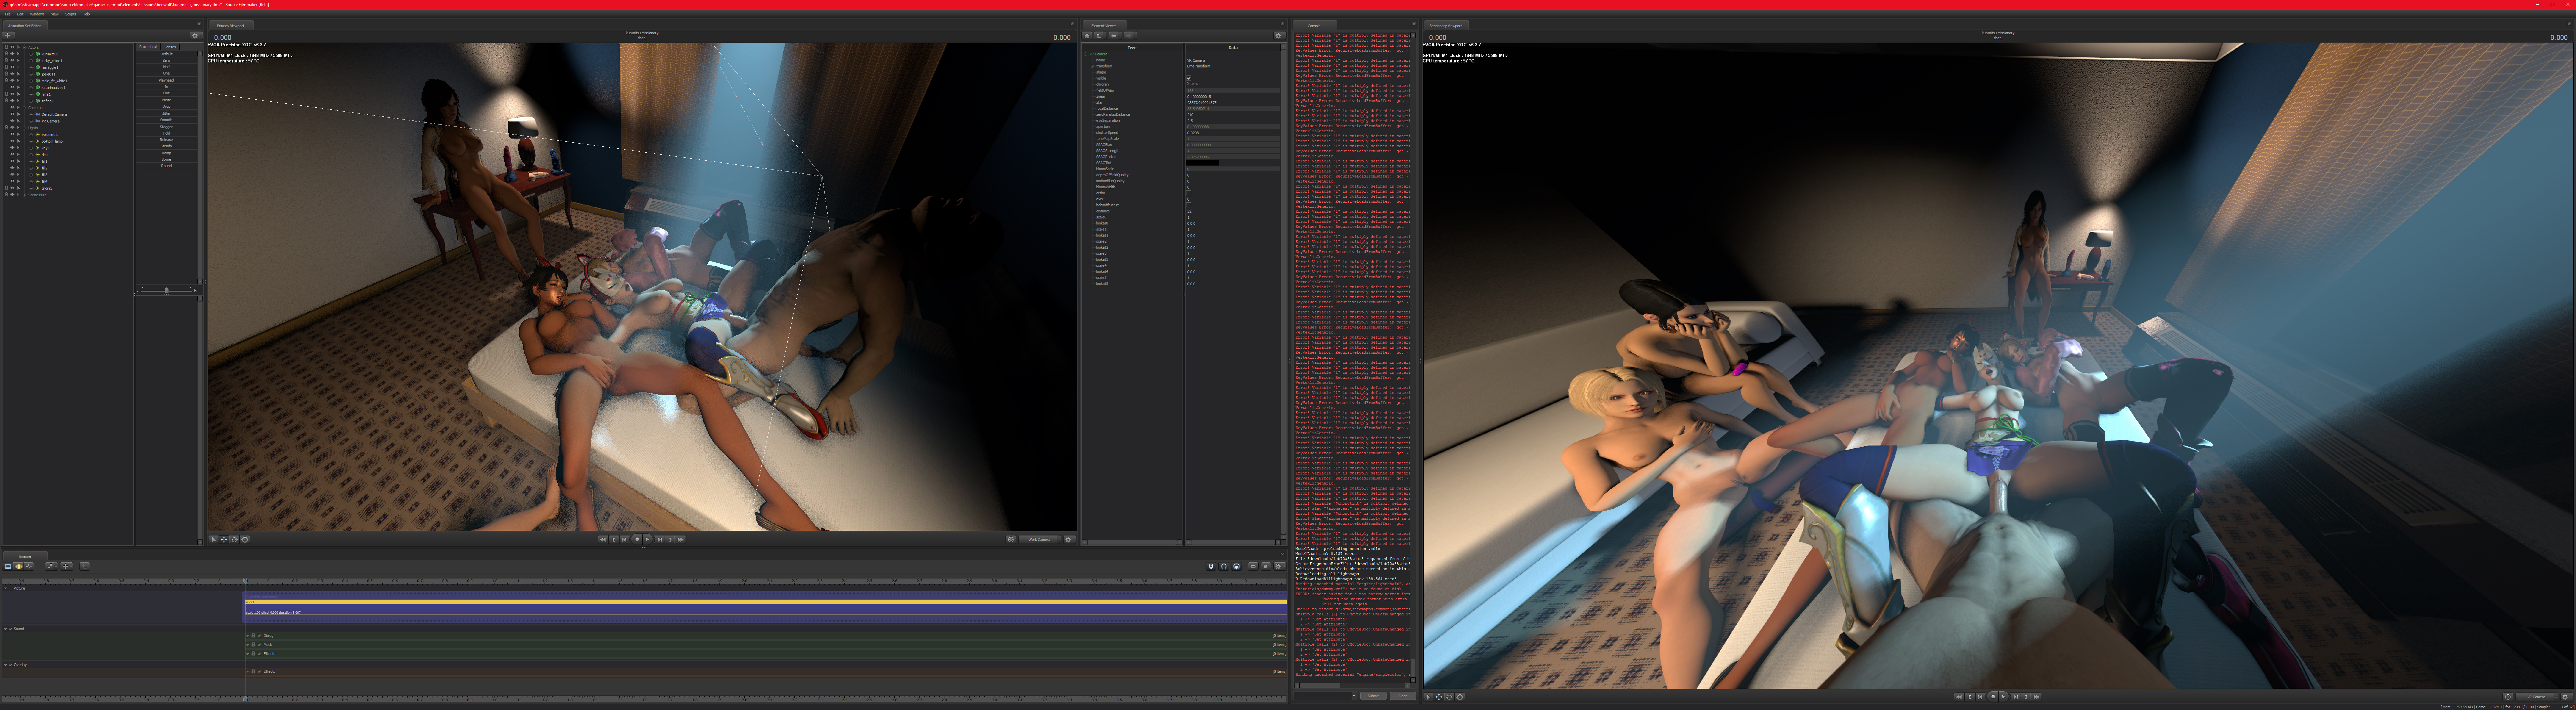The width and height of the screenshot is (2576, 710).
Task: Toggle visibility eye for kunimitsu1
Action: pos(12,54)
